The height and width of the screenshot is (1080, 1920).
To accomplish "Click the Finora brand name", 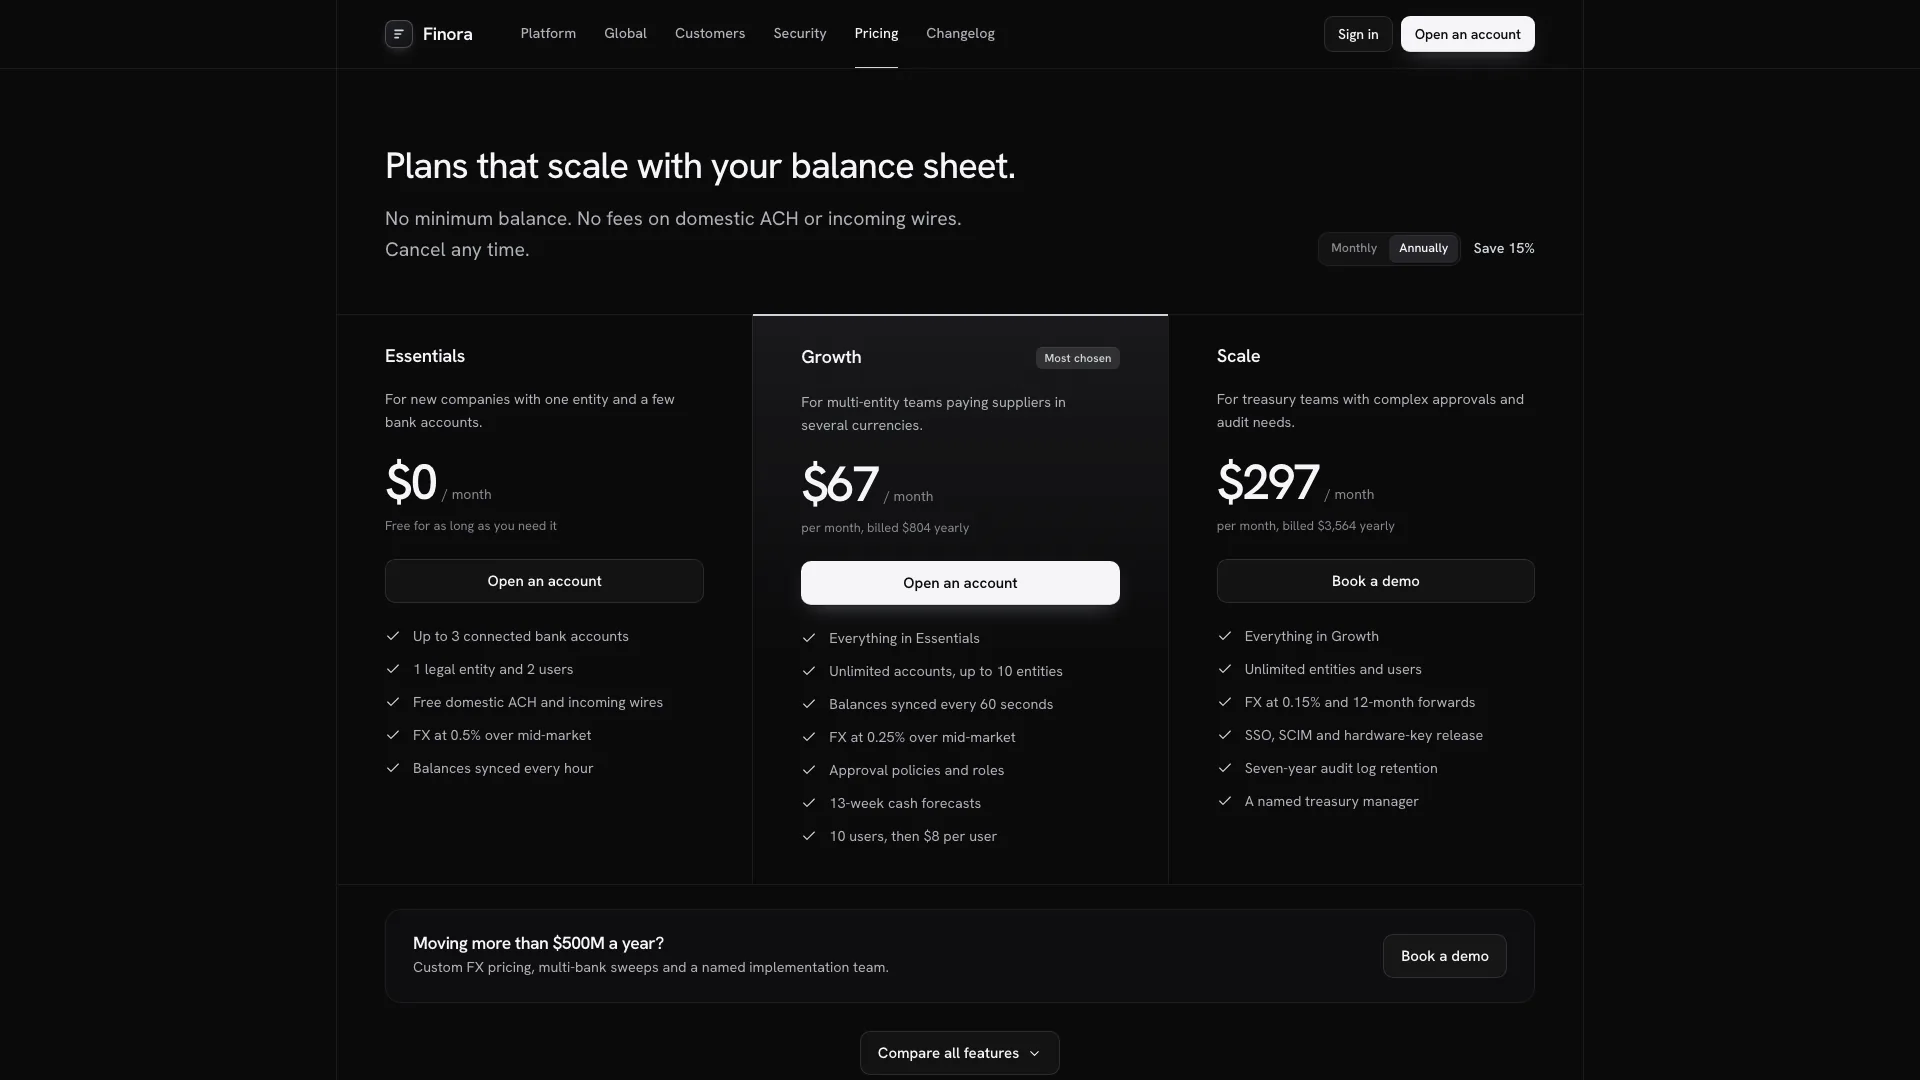I will pos(447,34).
